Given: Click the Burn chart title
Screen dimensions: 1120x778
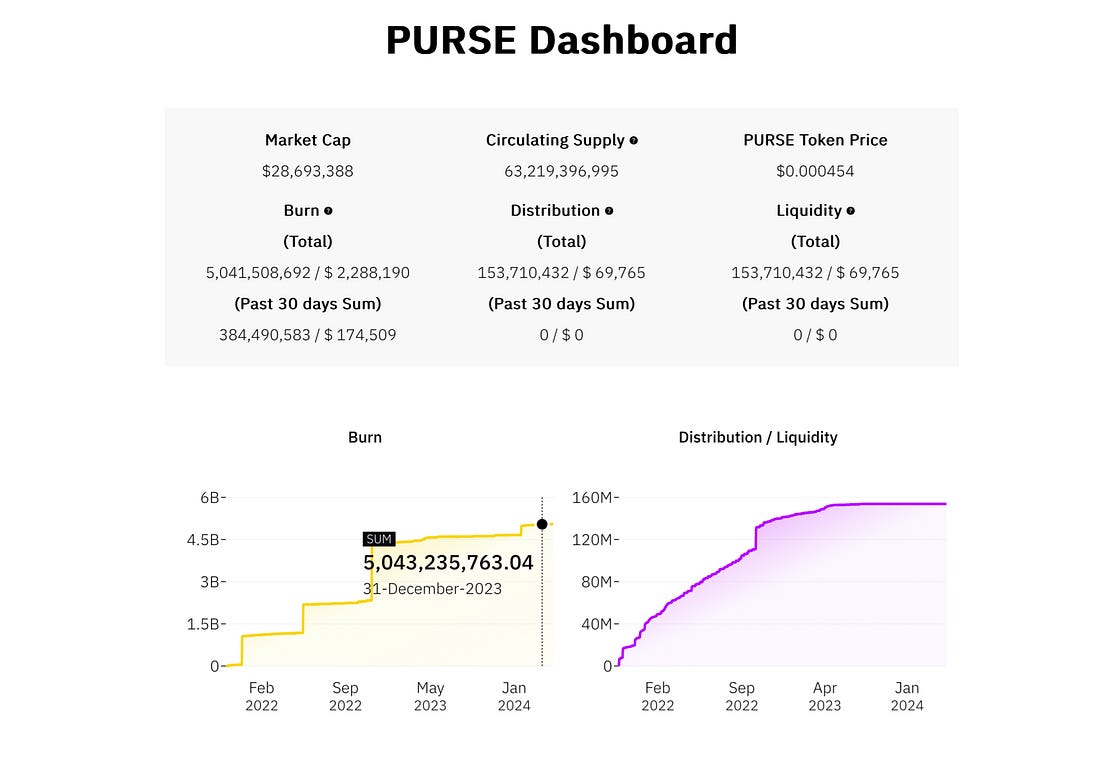Looking at the screenshot, I should point(364,437).
